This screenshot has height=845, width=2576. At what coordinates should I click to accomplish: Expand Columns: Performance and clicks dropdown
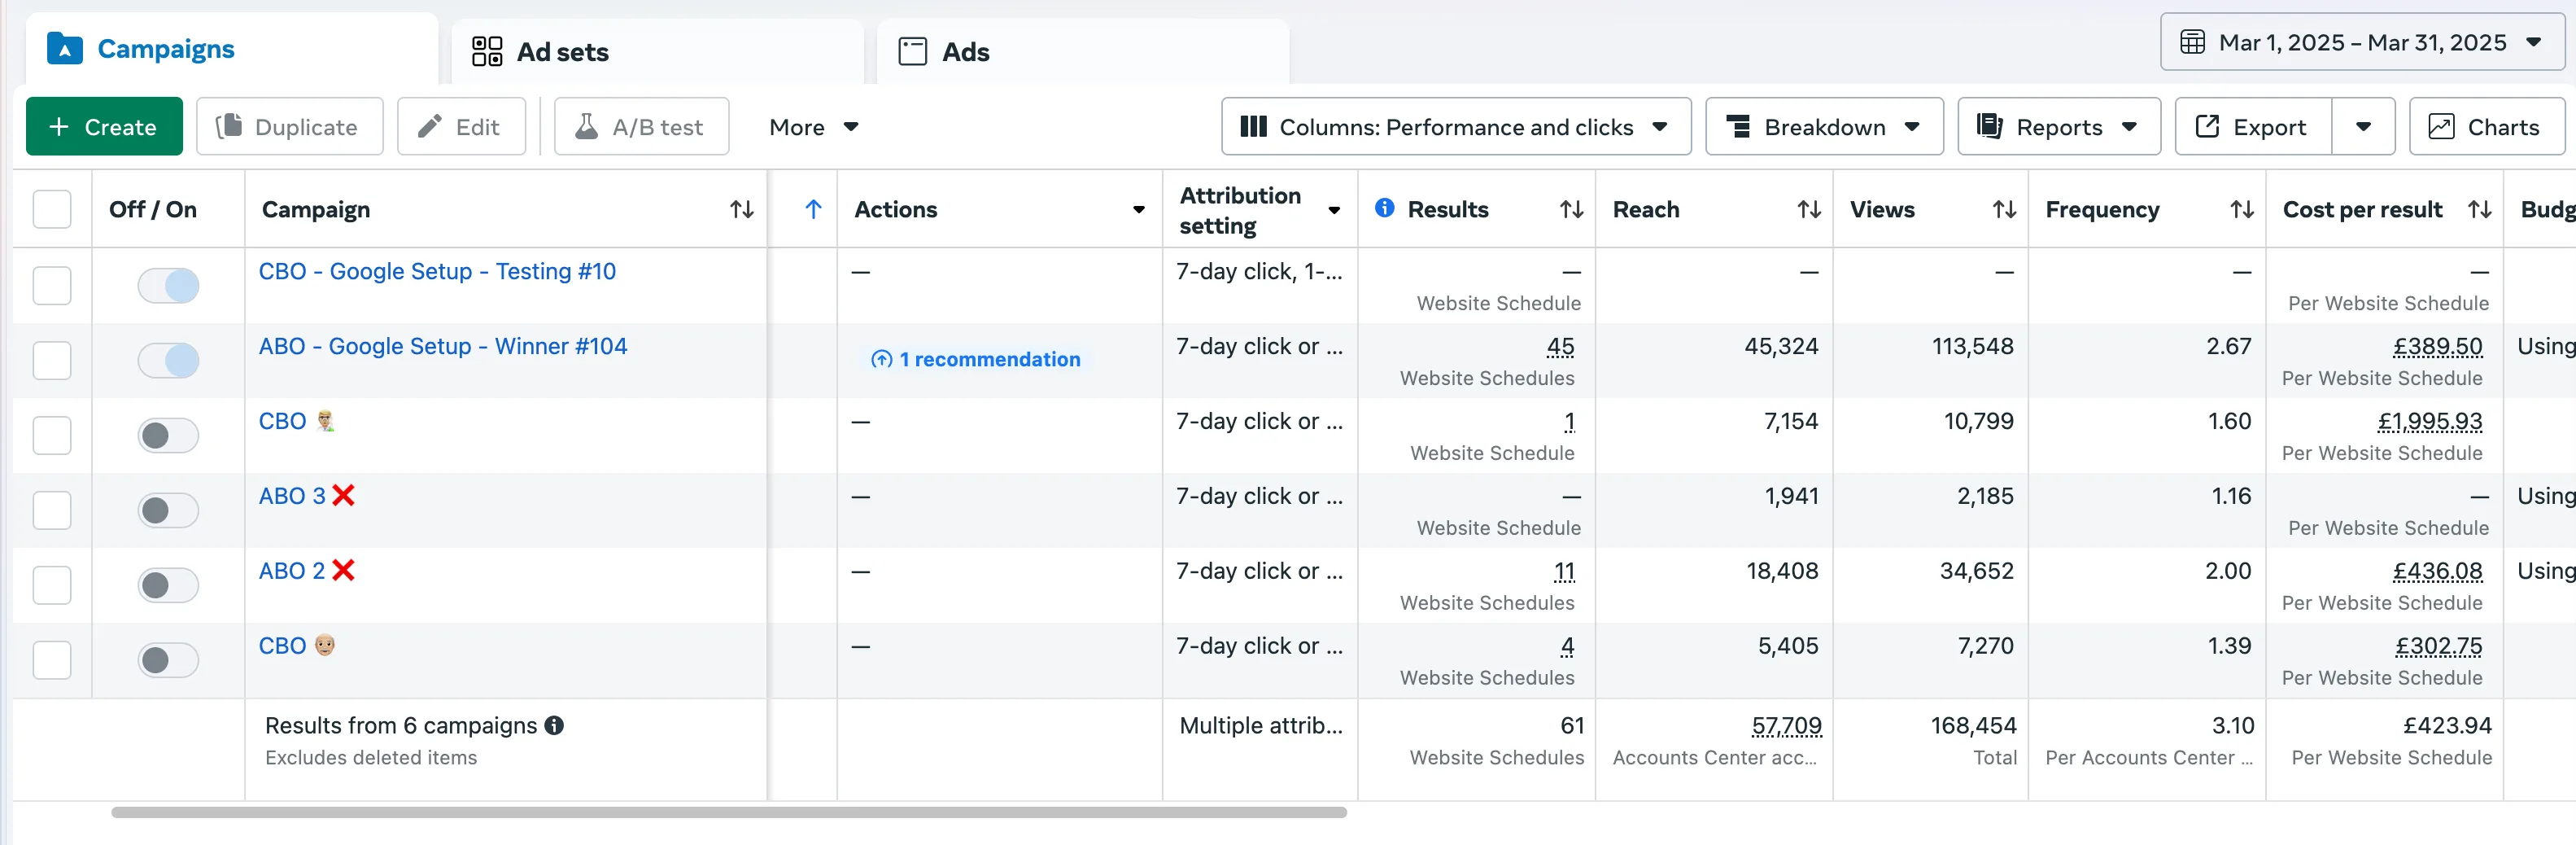tap(1455, 127)
